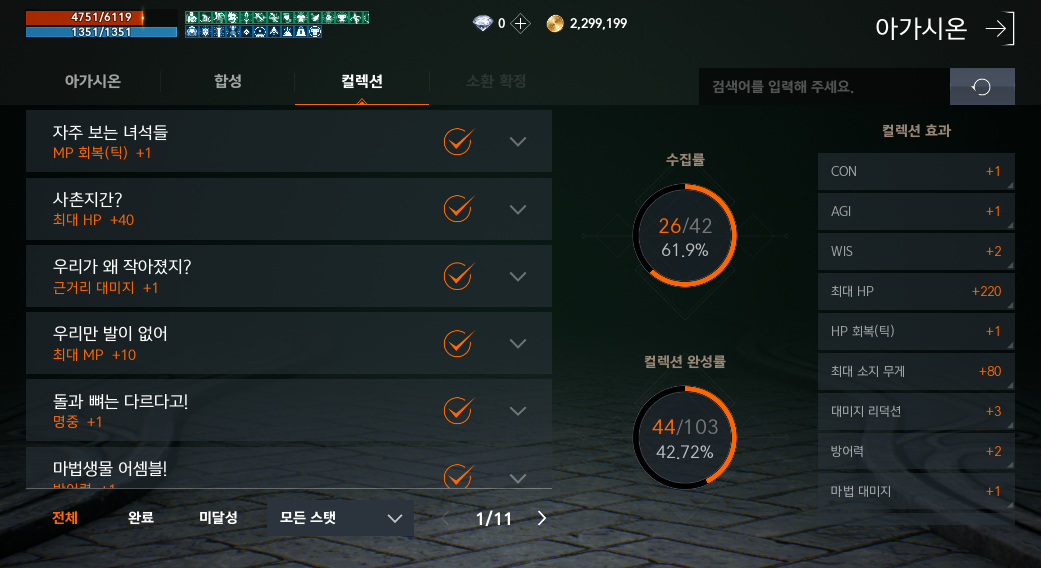Expand the 돌과 뼈는 다르다고! entry
Screen dimensions: 1041x568
(518, 411)
